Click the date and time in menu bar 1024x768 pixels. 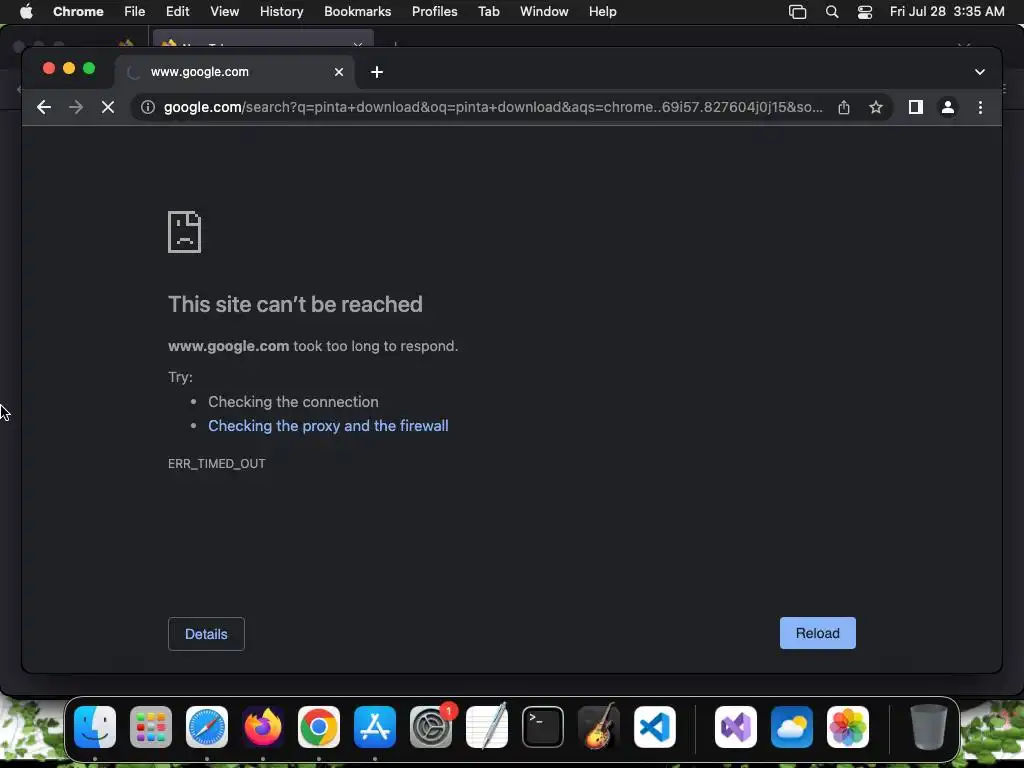[947, 12]
